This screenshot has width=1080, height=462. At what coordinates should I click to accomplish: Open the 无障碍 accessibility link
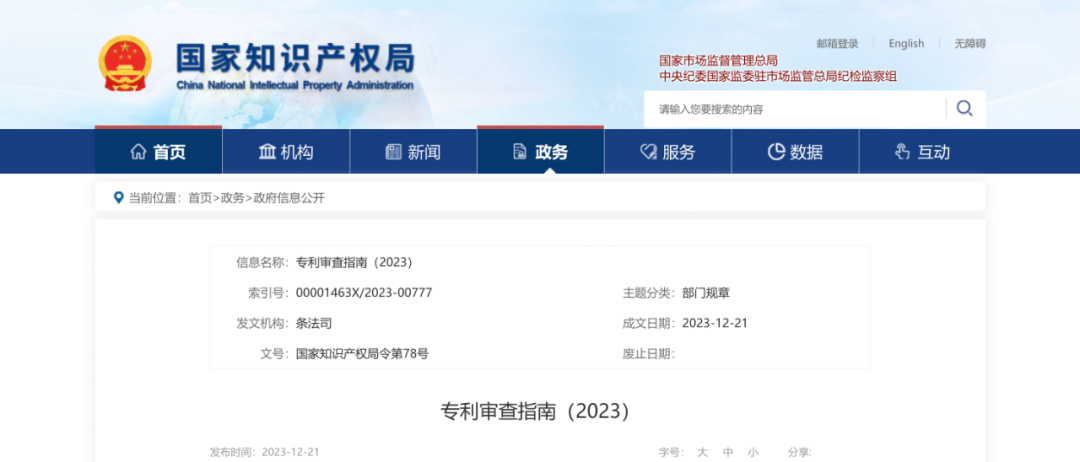tap(969, 44)
